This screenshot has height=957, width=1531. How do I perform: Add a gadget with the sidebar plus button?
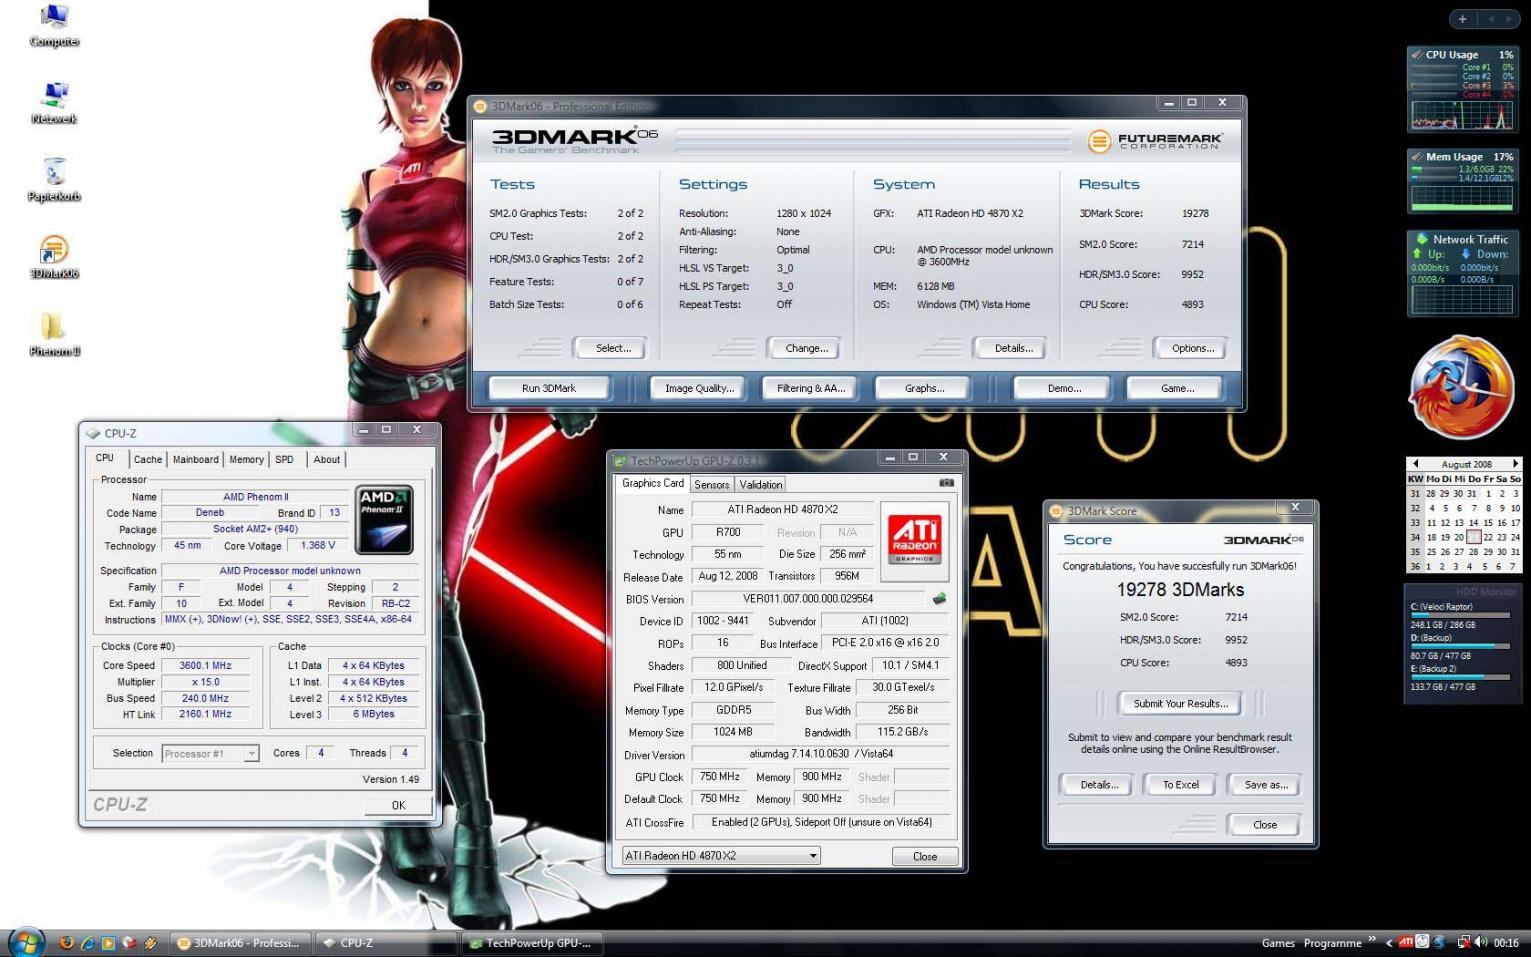[1462, 19]
